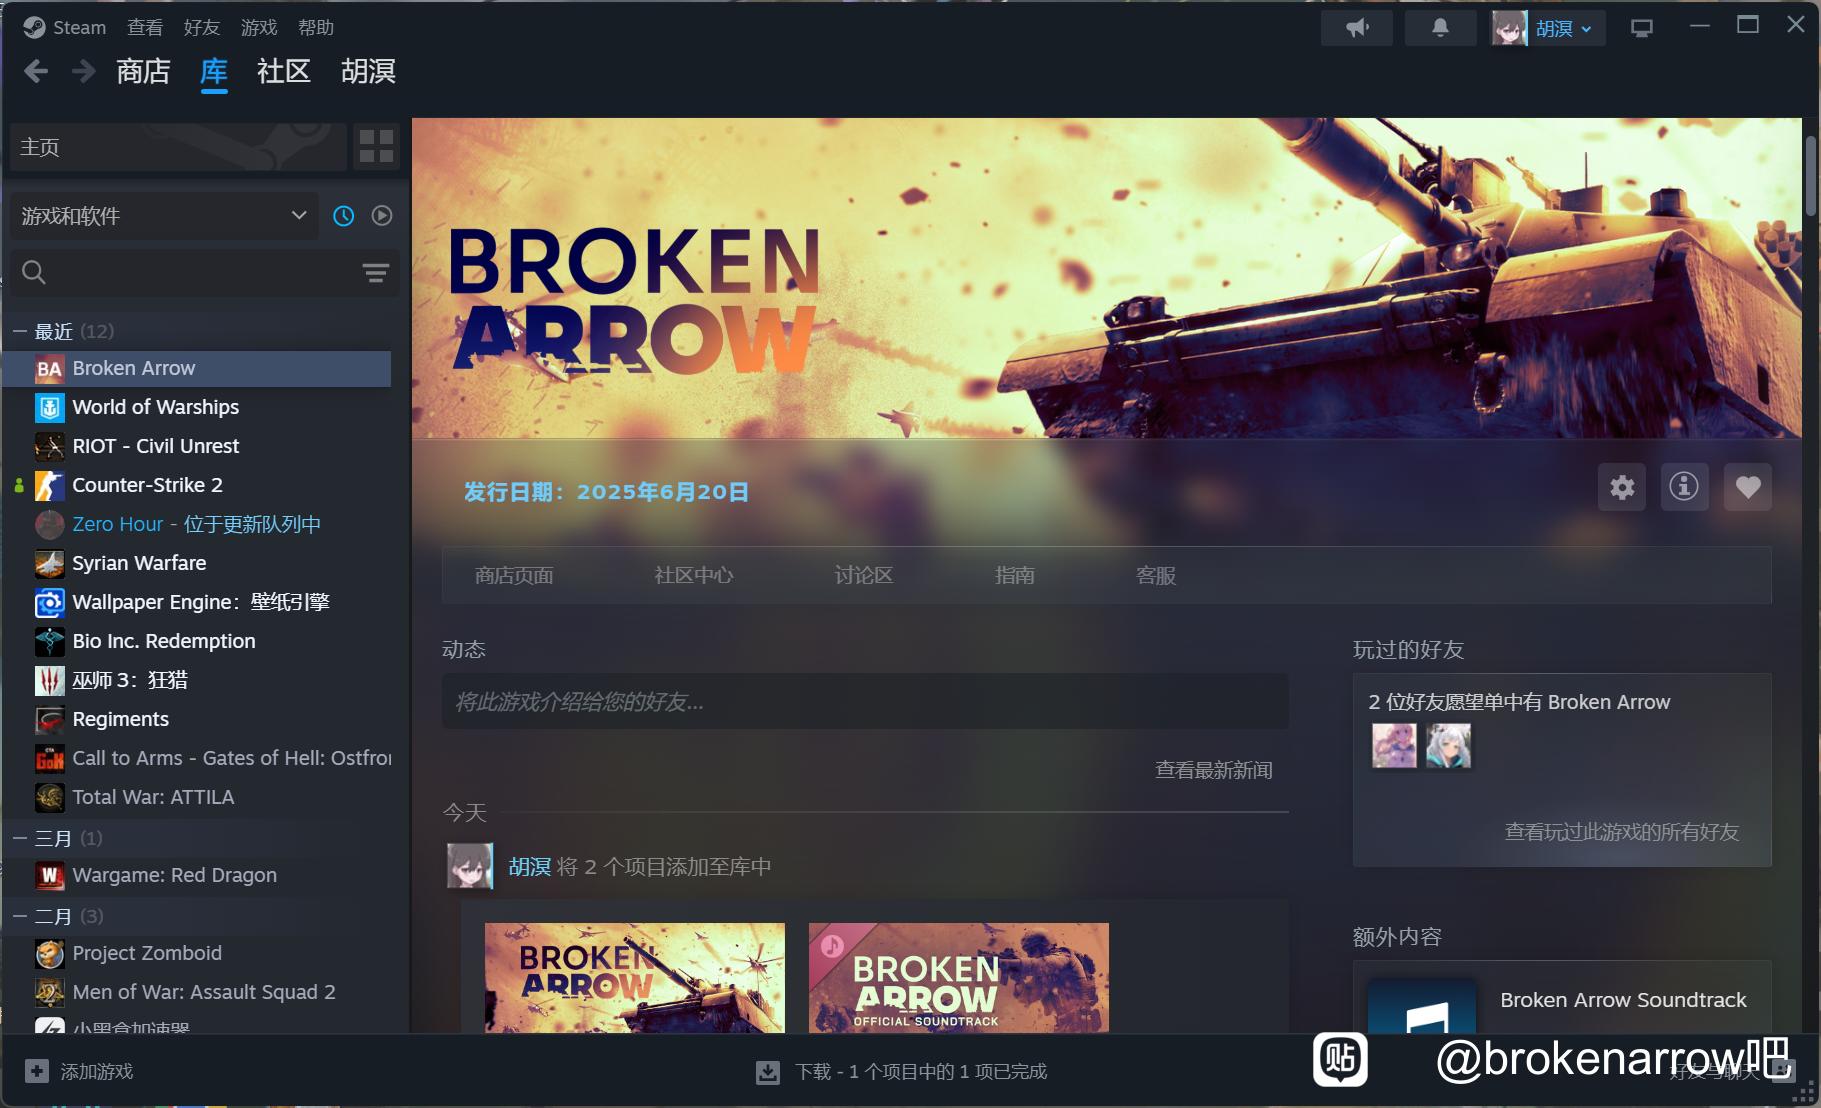Open first wishlist friend avatar
Viewport: 1821px width, 1108px height.
coord(1394,746)
